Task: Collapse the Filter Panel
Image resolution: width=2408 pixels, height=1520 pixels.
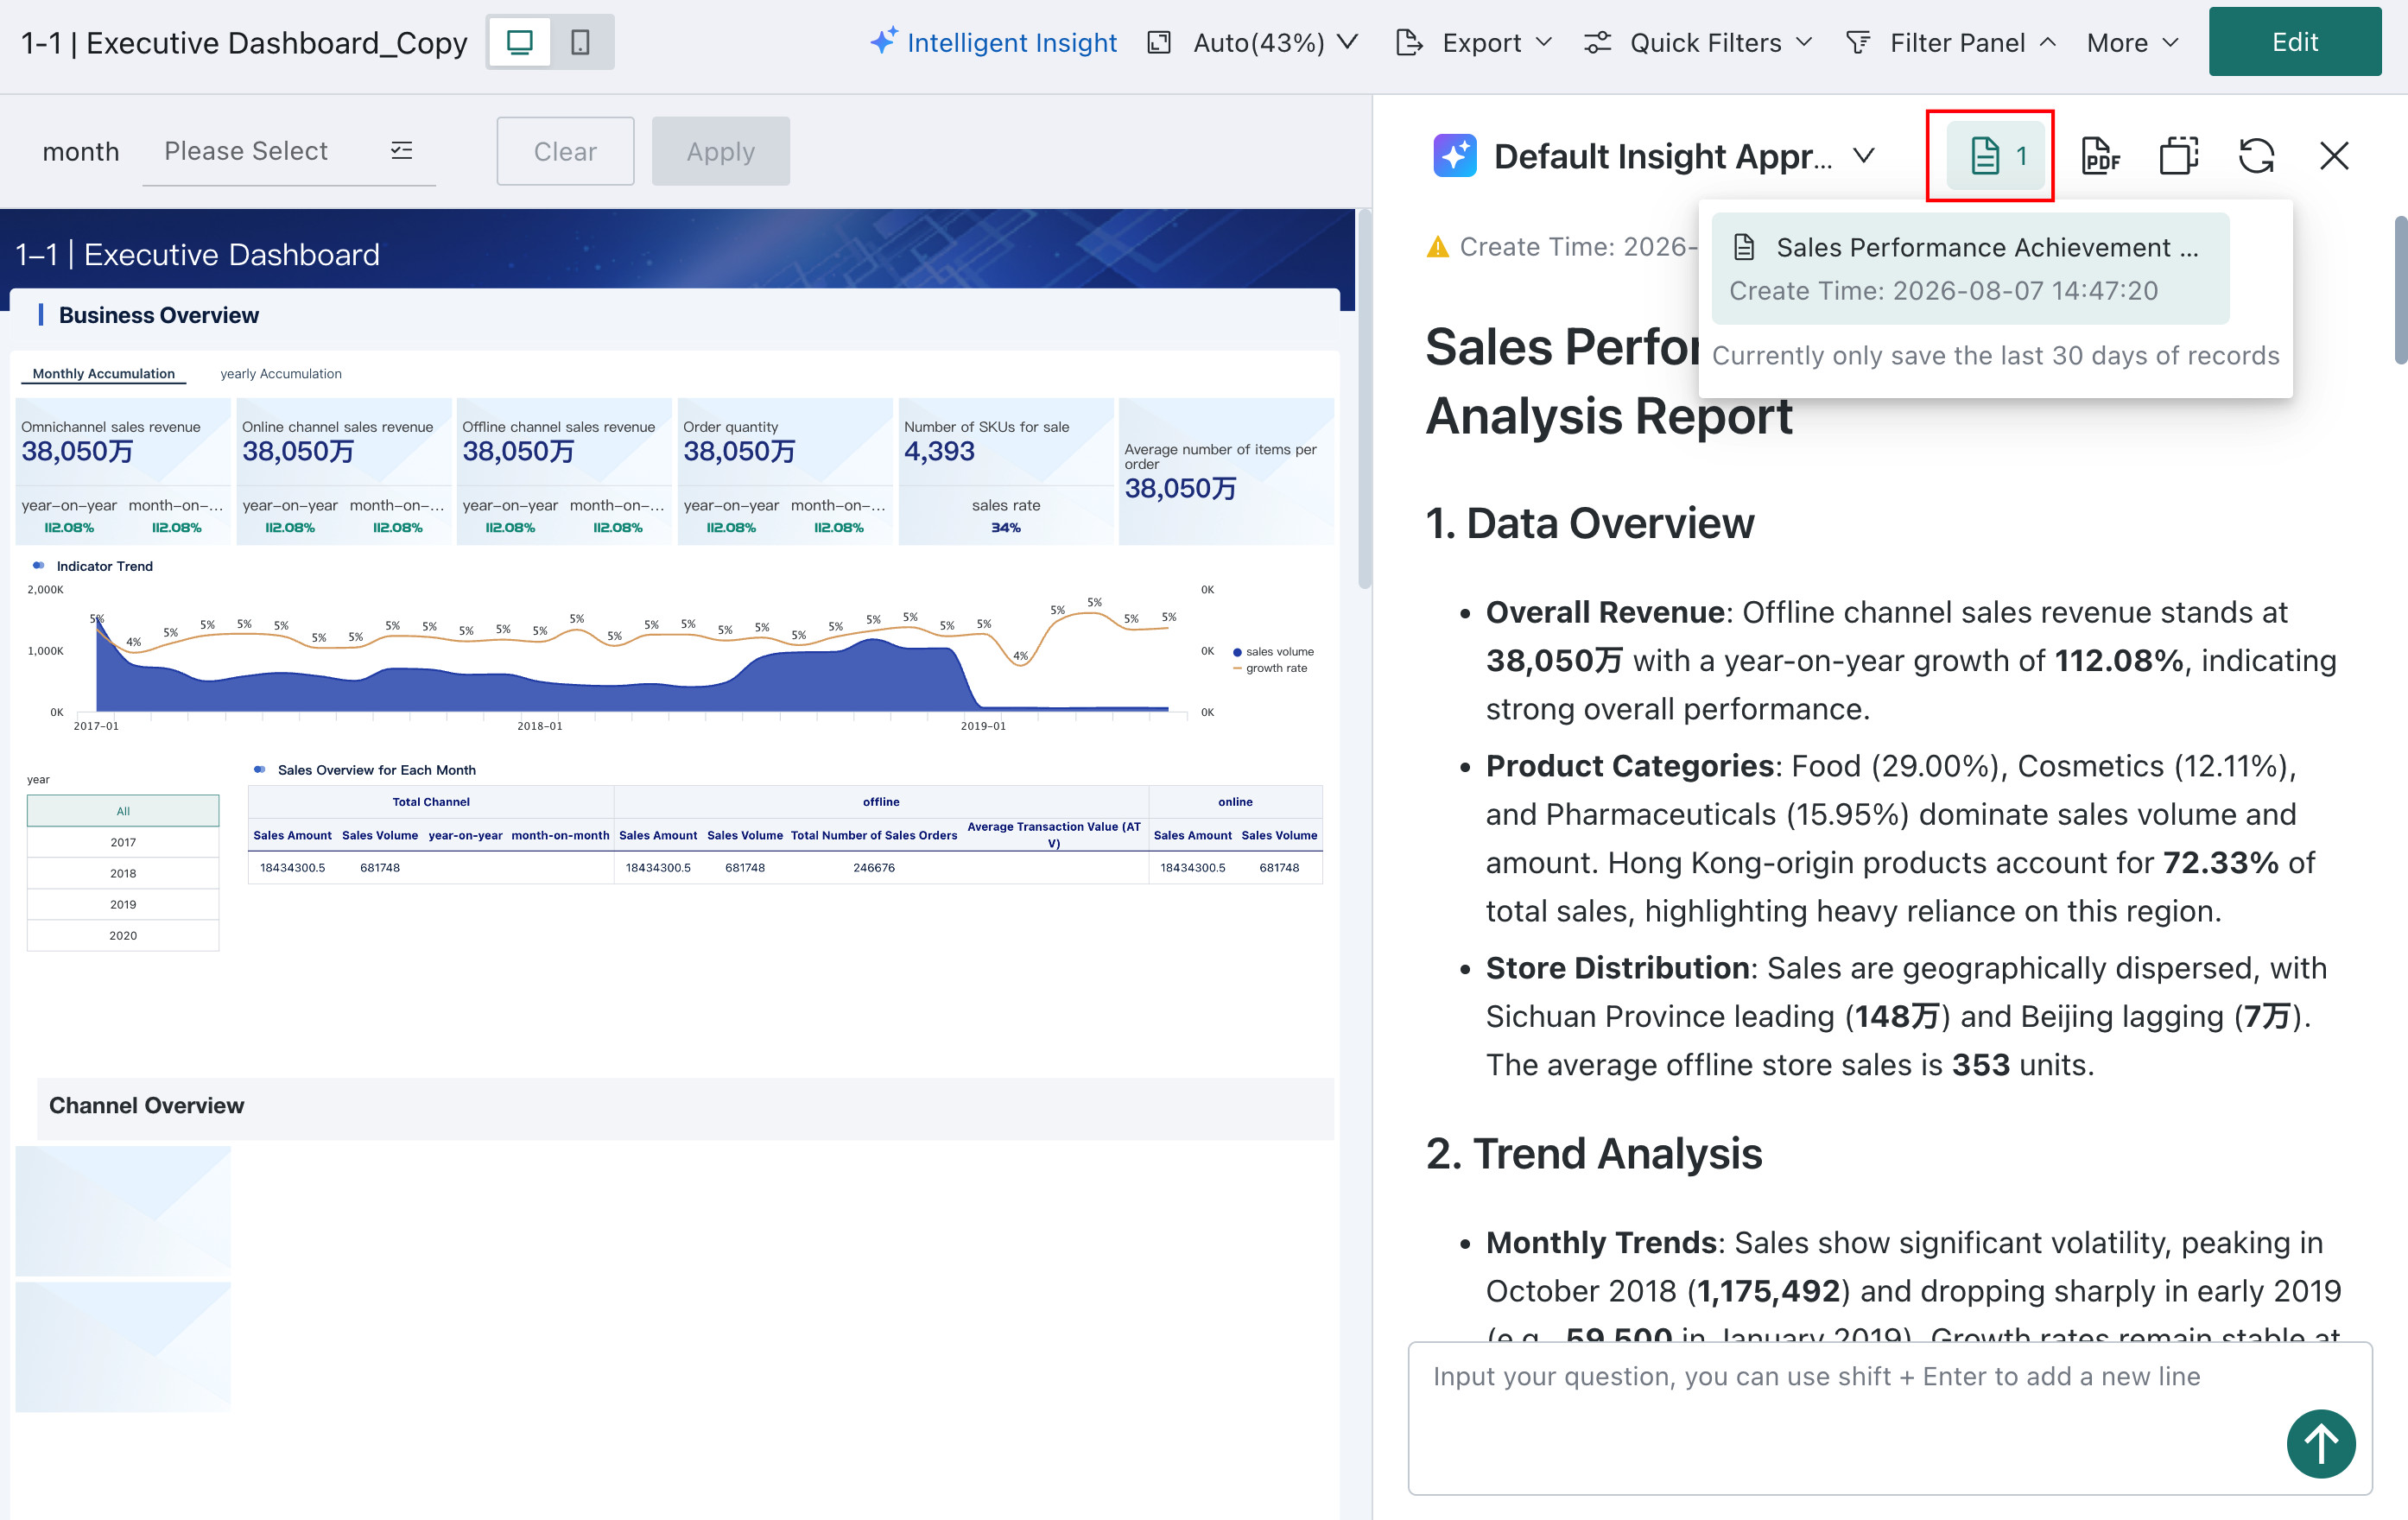Action: 1951,42
